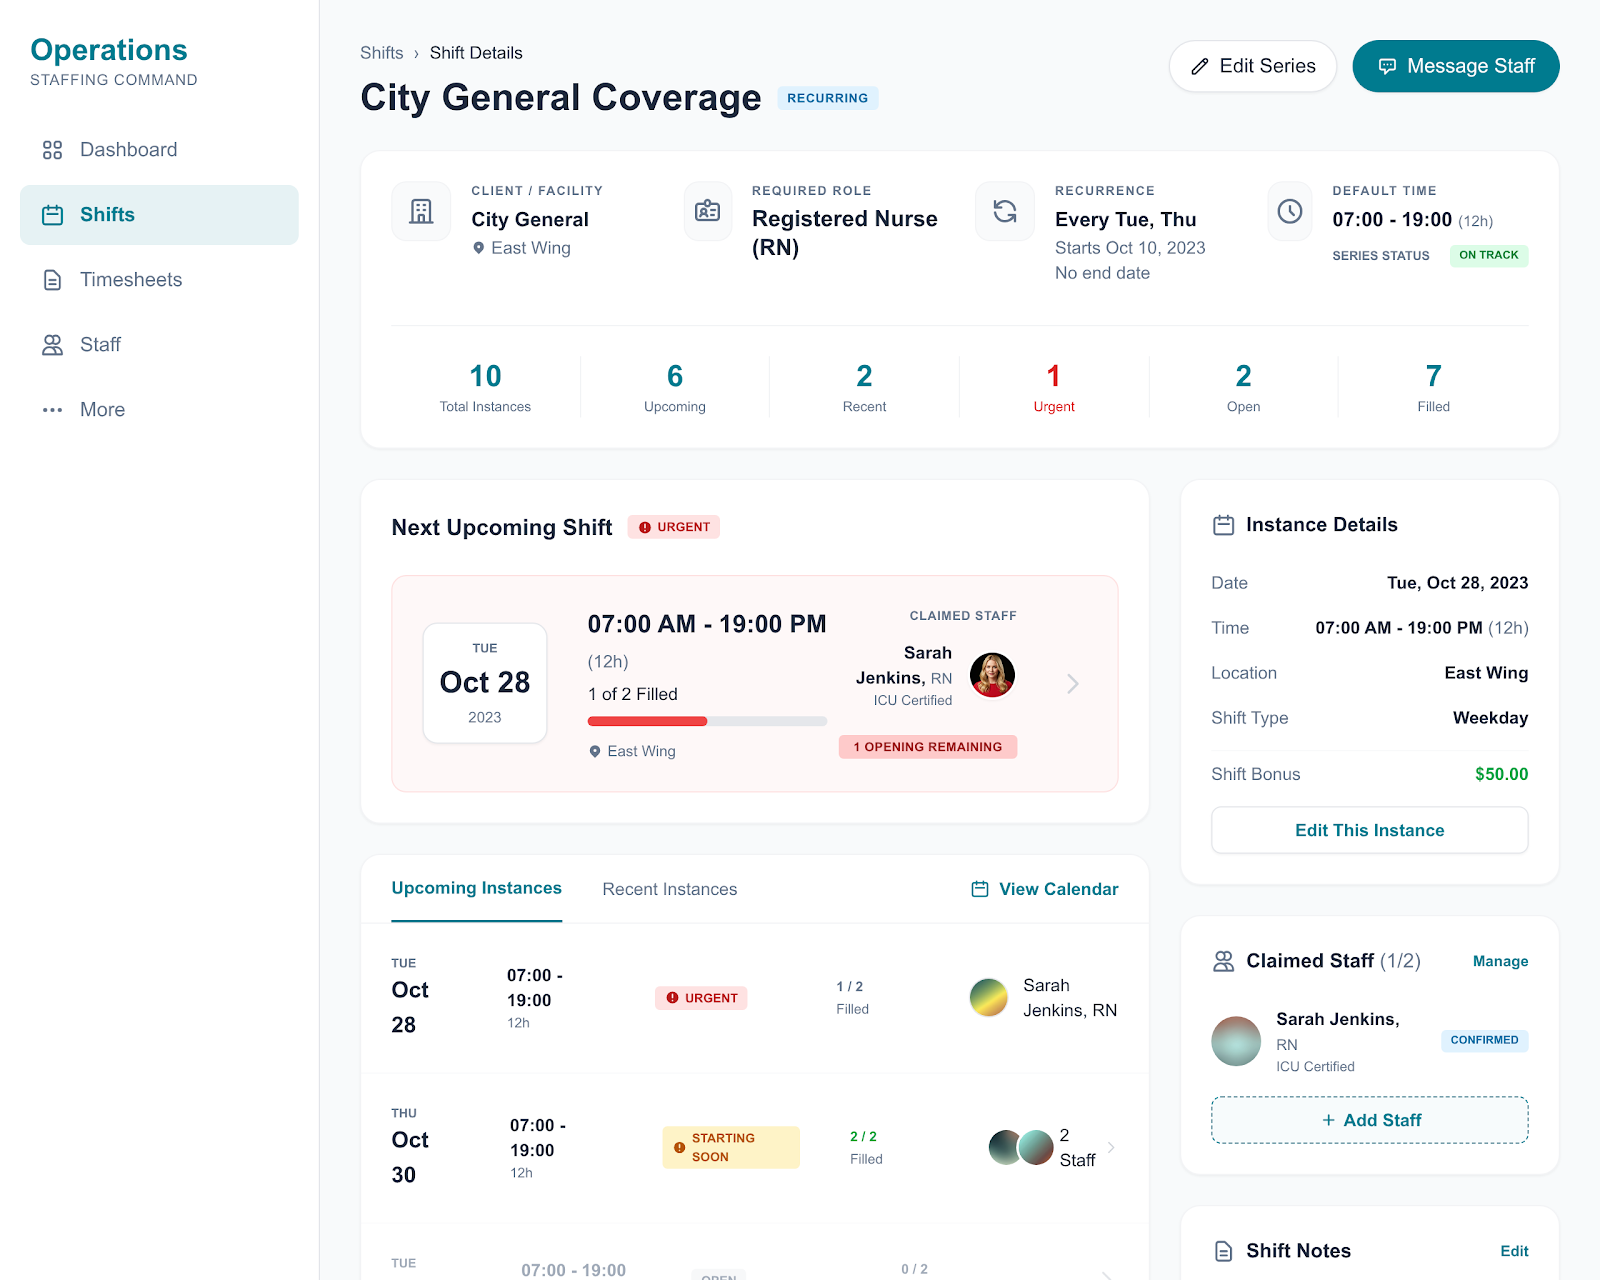Click the Required Role ID badge icon
The image size is (1600, 1280).
(708, 211)
